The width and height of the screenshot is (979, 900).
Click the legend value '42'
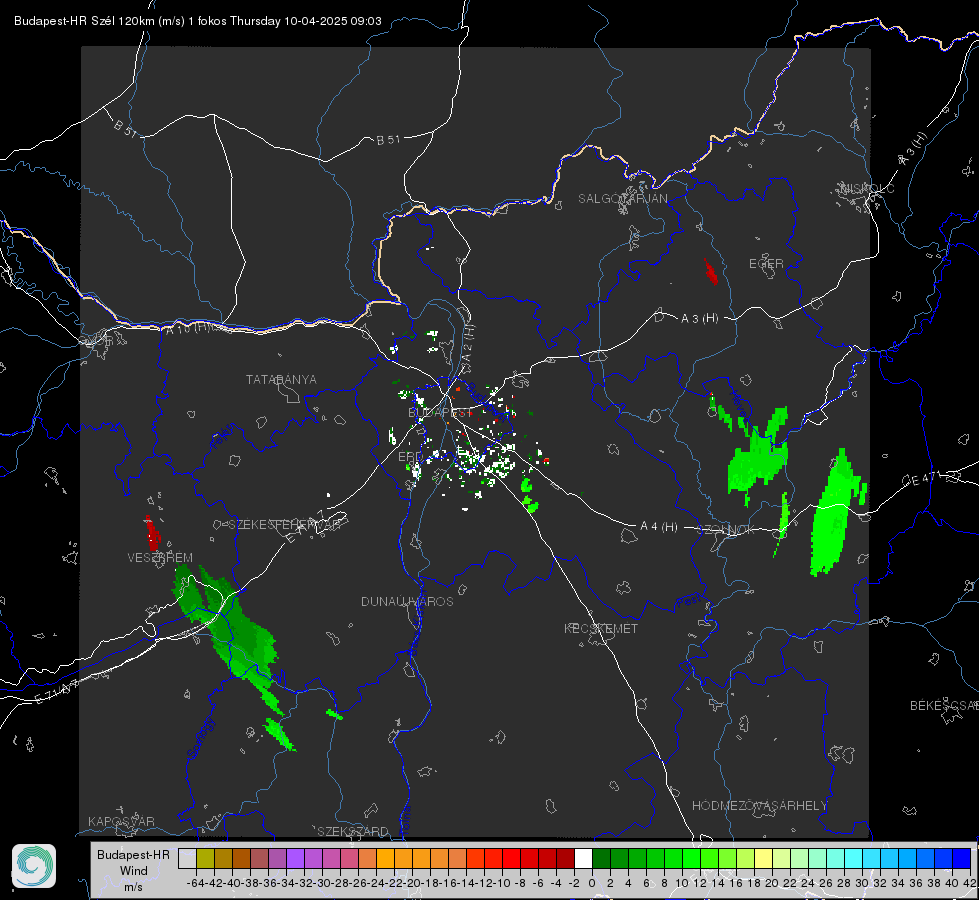(970, 883)
